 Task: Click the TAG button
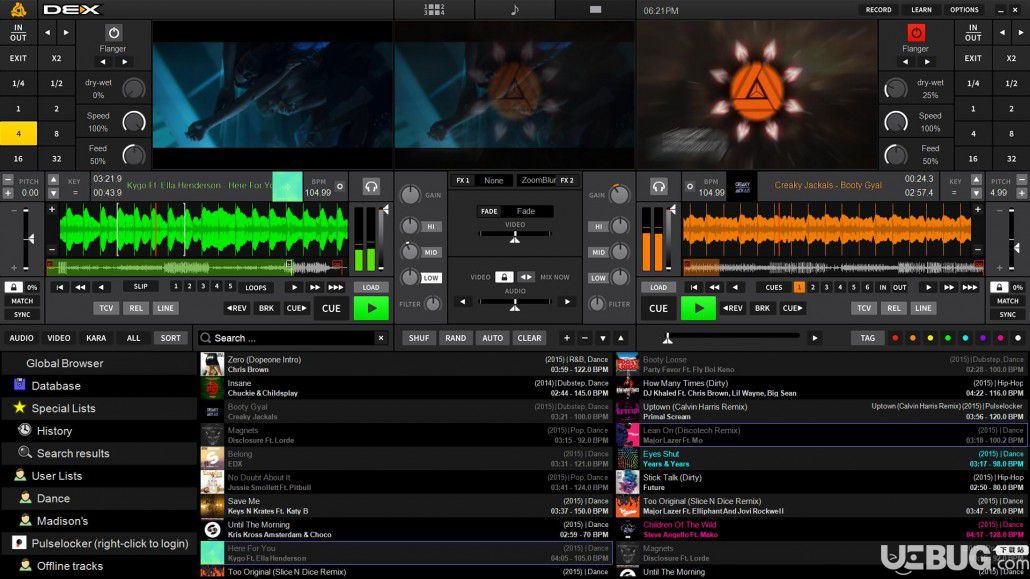pos(868,338)
